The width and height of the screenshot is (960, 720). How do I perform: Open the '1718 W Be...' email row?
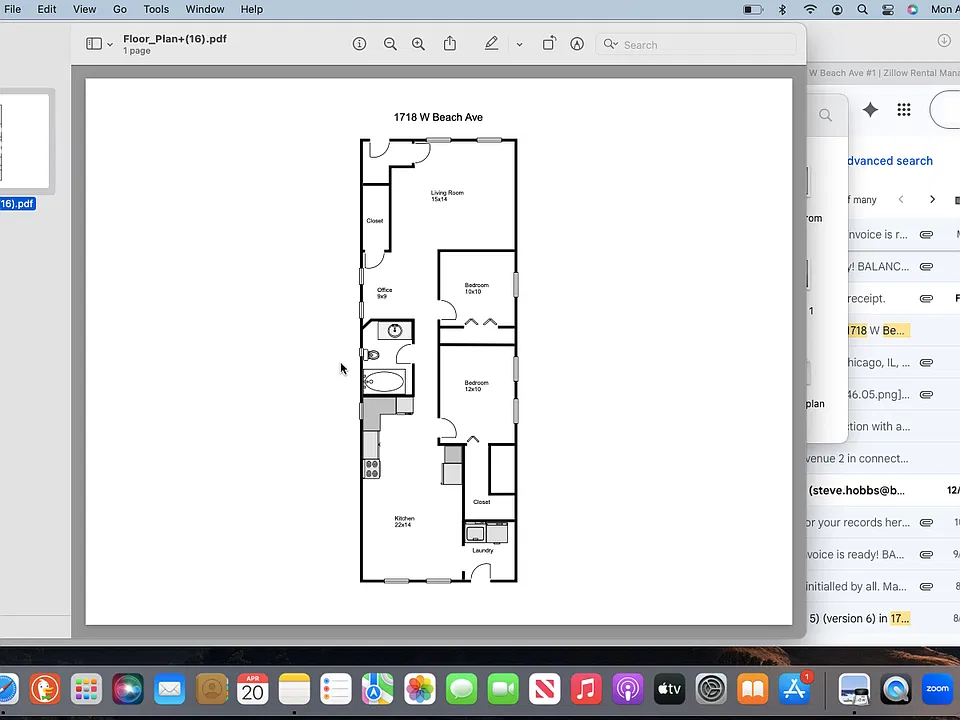(x=904, y=331)
